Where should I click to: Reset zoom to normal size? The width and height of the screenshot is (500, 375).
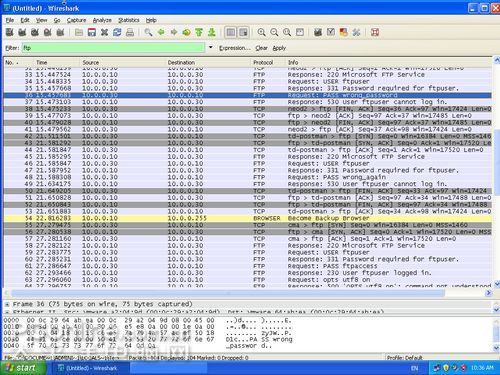tap(287, 32)
